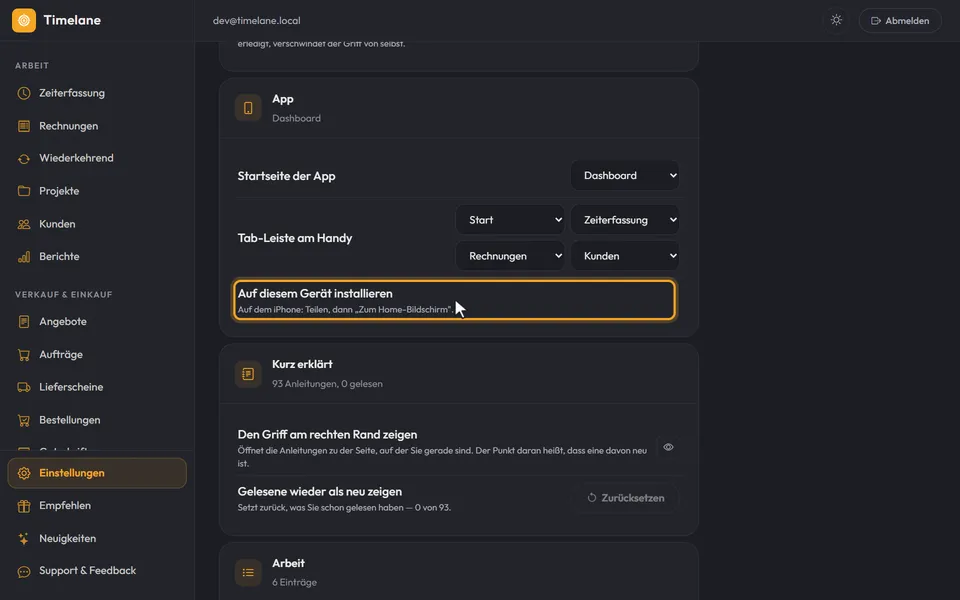Toggle eye icon for Griff am rechten Rand

[x=669, y=447]
